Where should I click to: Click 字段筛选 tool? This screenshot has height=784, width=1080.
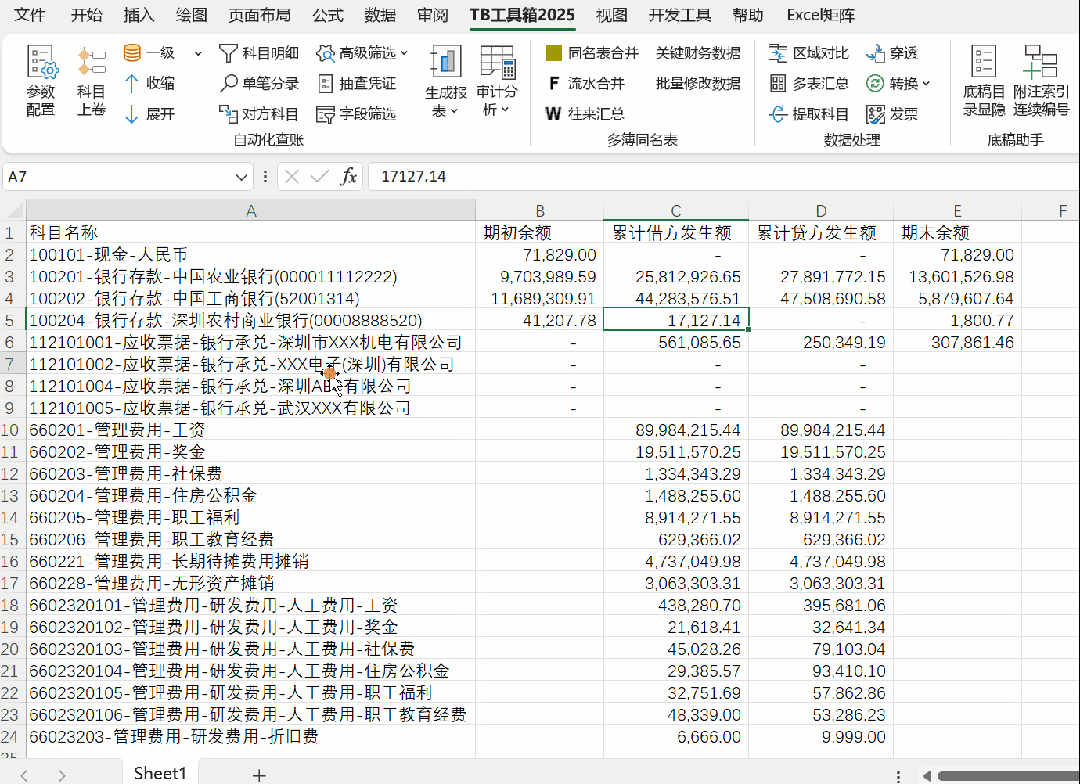(357, 114)
